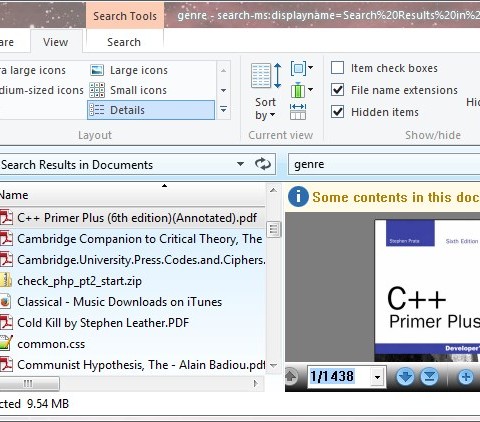Choose Medium-sized icons layout
This screenshot has width=480, height=422.
tap(42, 90)
